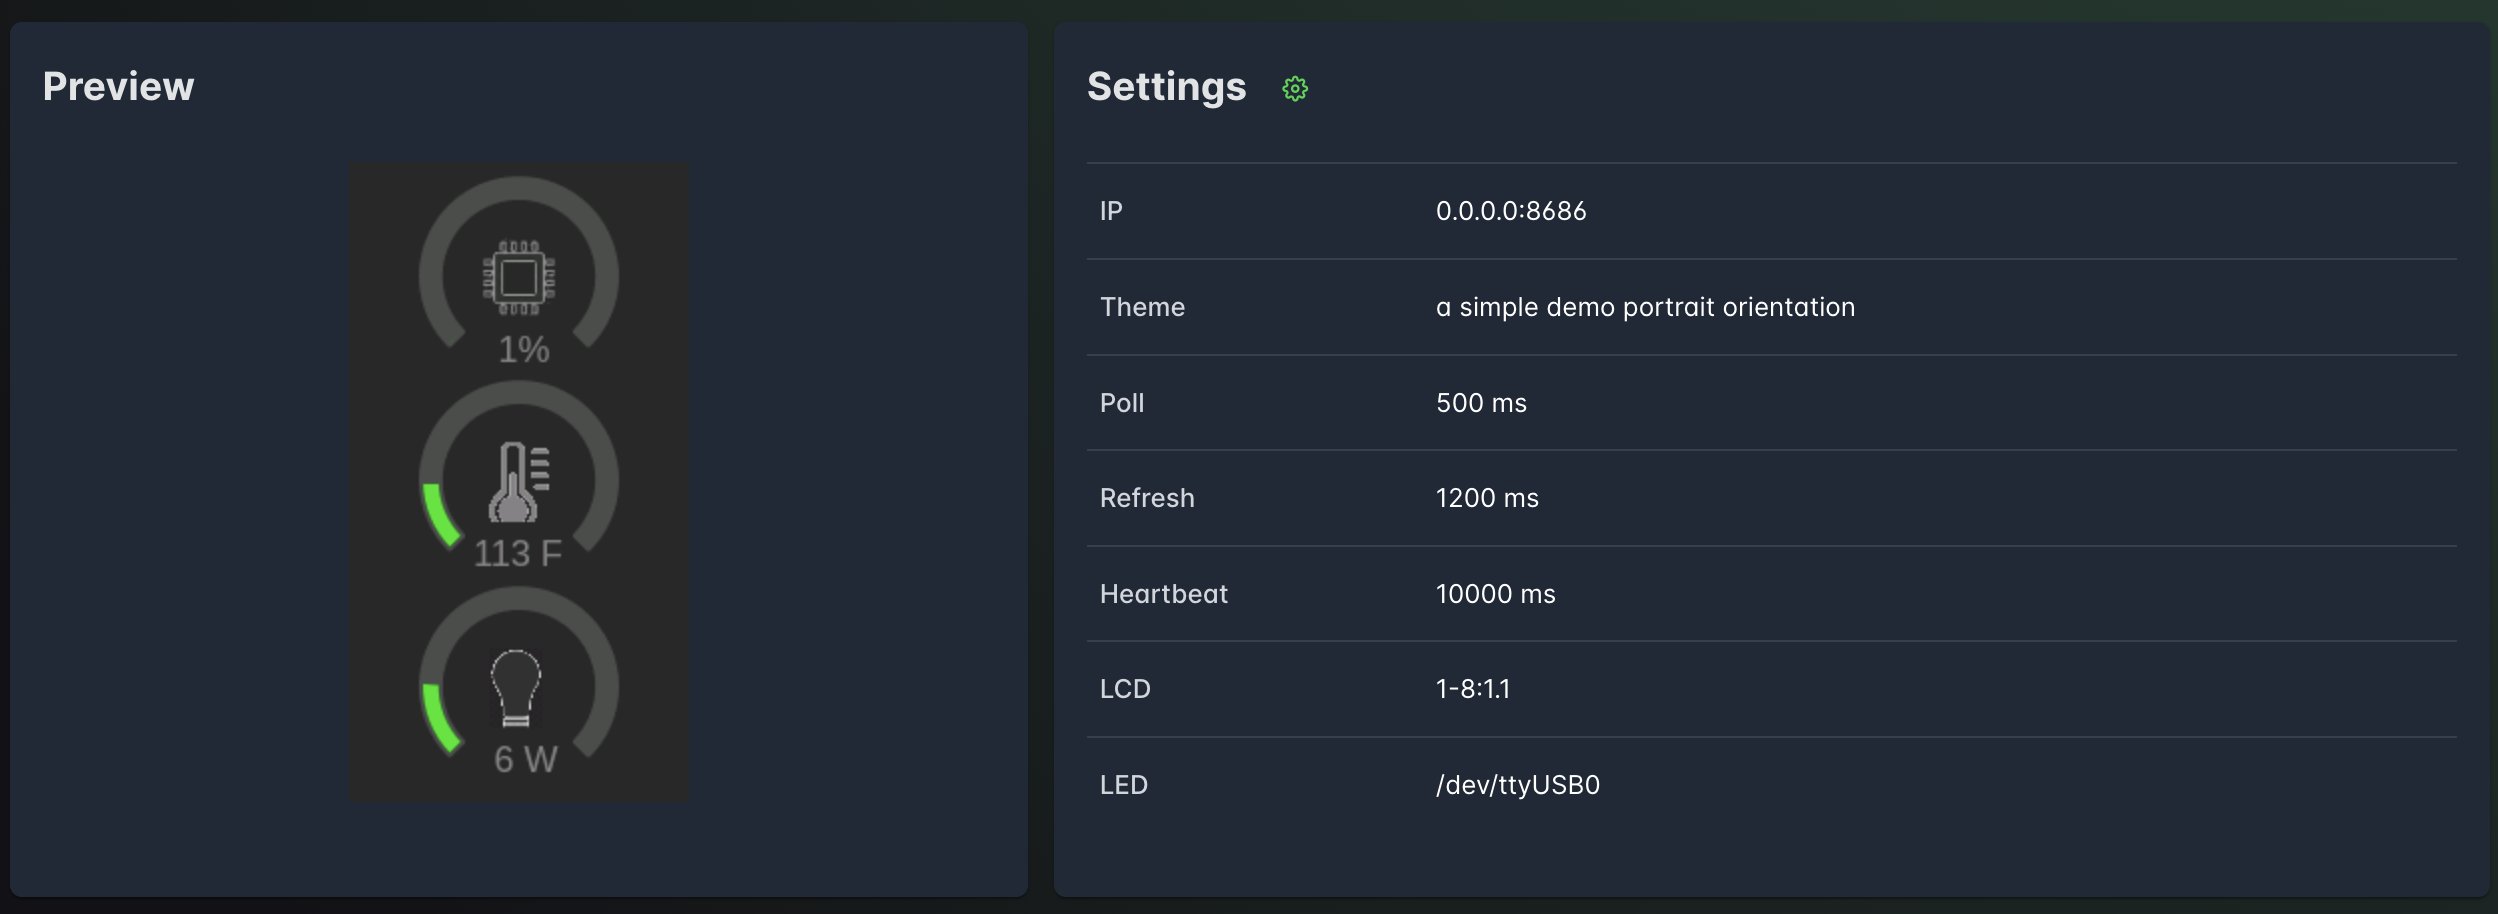Click the green temperature gauge arc
This screenshot has height=914, width=2498.
click(x=440, y=516)
